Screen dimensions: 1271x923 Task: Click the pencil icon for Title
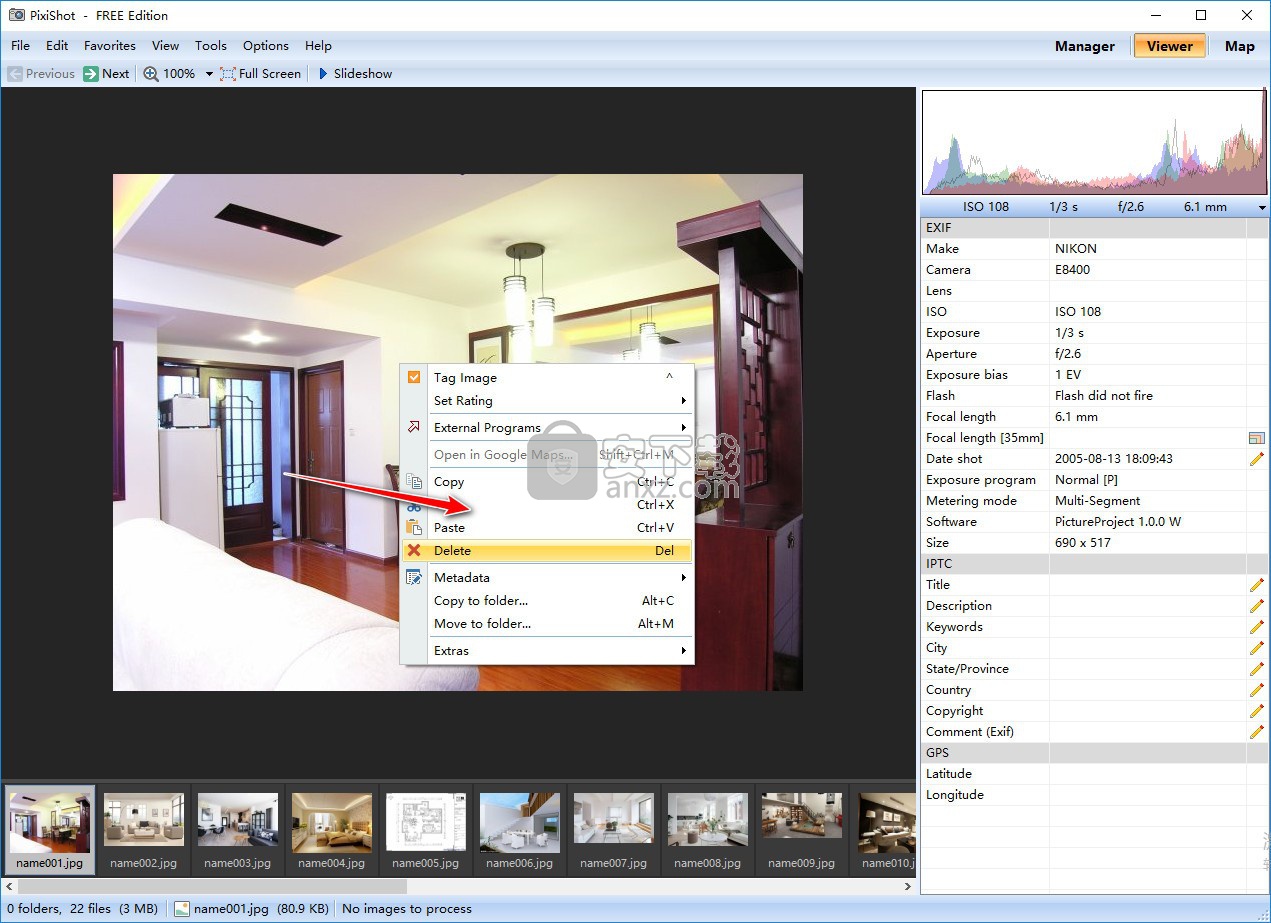pyautogui.click(x=1257, y=585)
